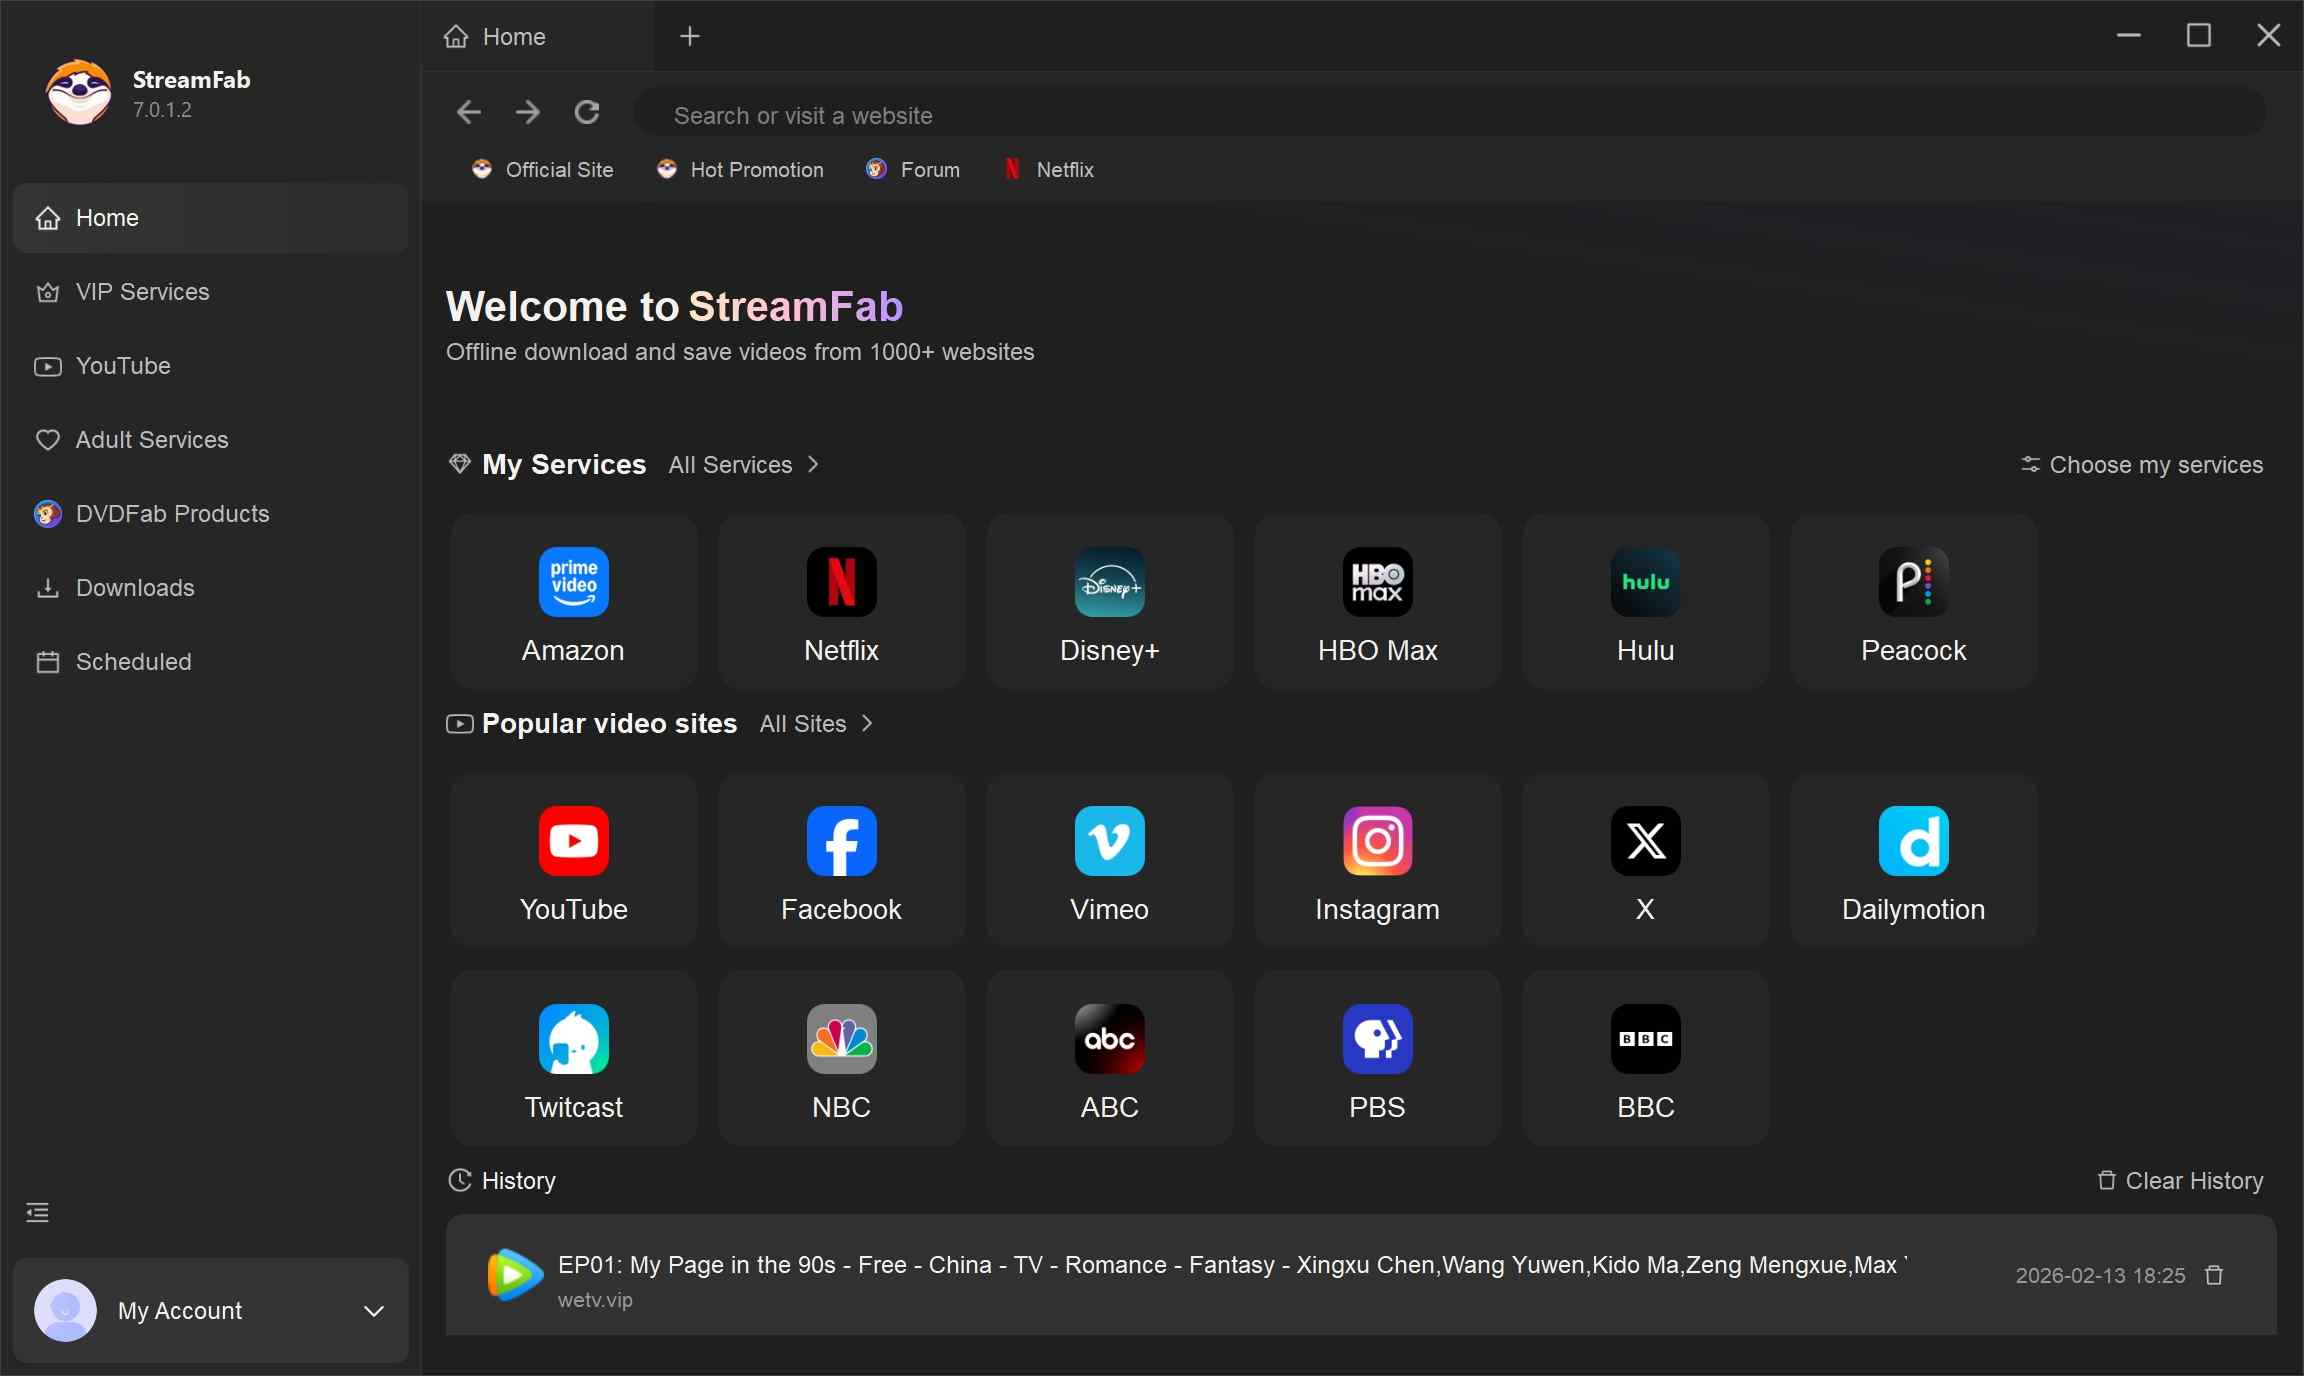The width and height of the screenshot is (2304, 1376).
Task: Open the Twitcast video site
Action: [573, 1056]
